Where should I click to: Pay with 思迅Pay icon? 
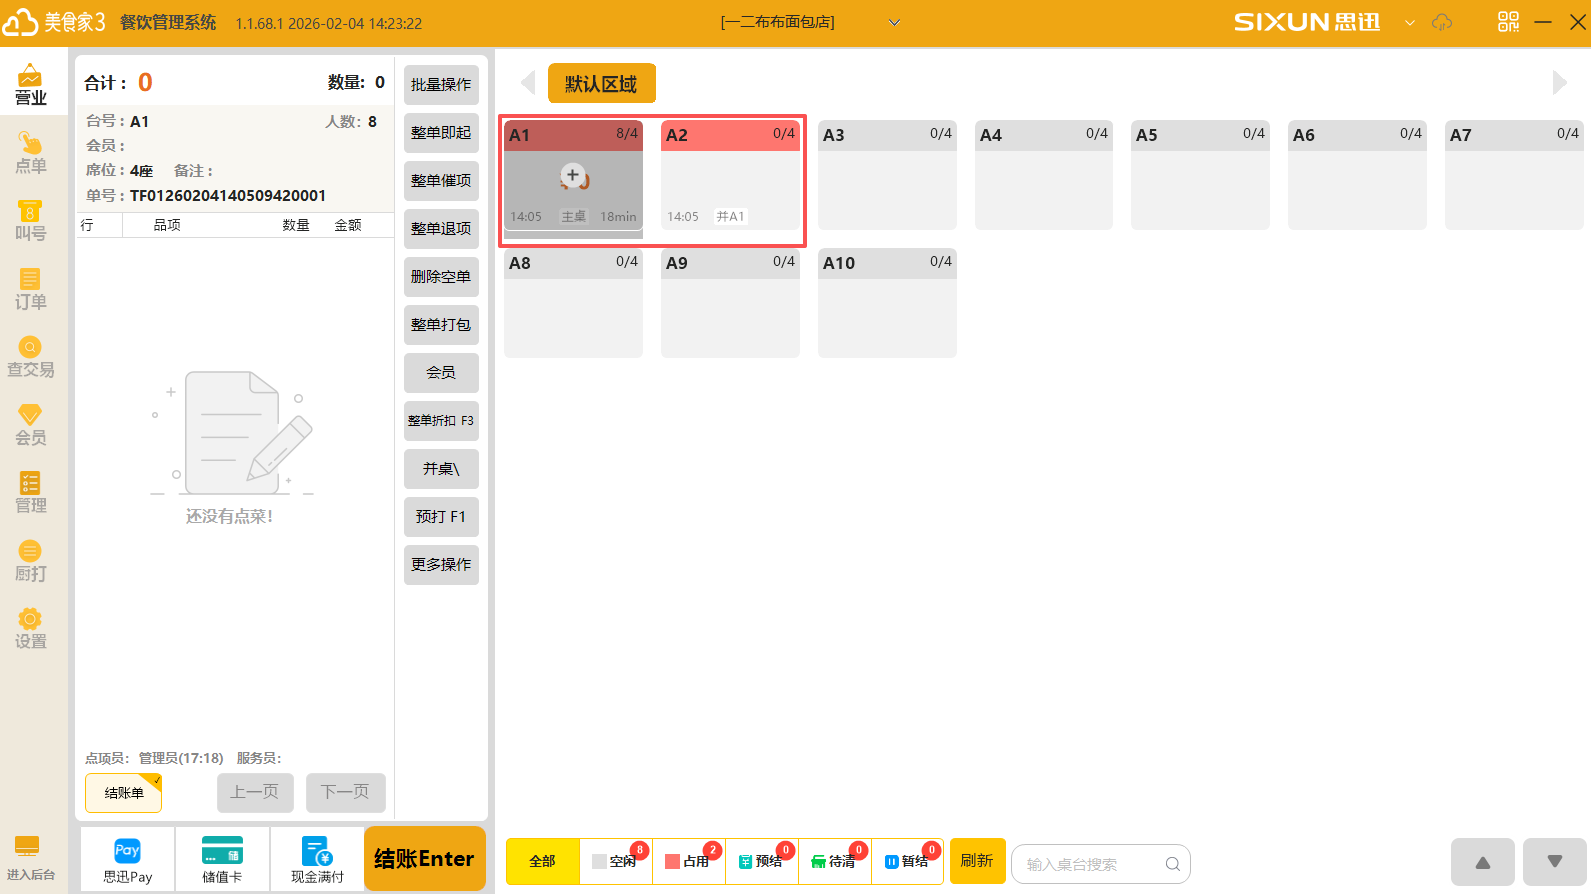tap(127, 860)
